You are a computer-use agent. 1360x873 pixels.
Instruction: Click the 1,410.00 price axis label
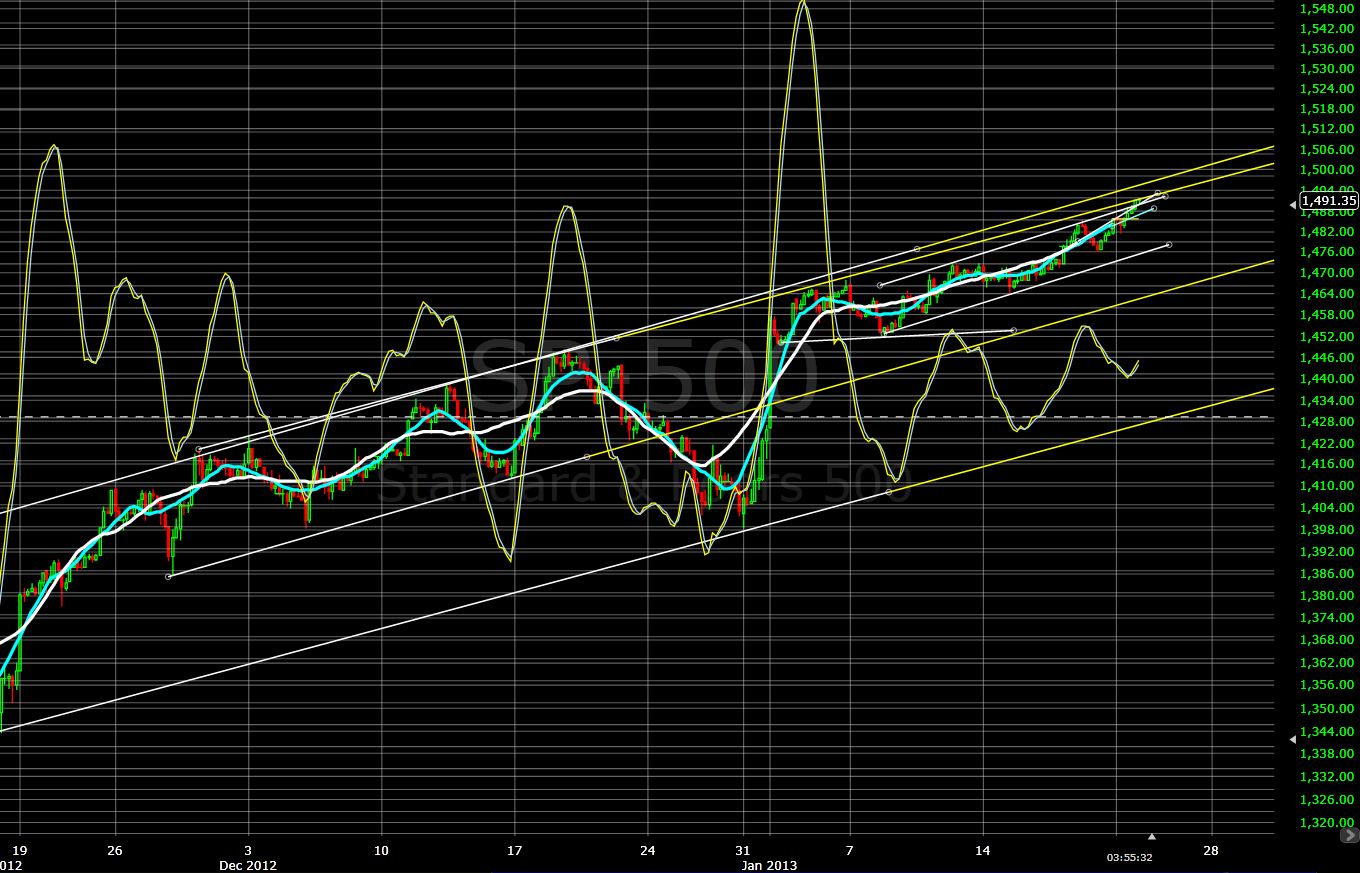pyautogui.click(x=1326, y=486)
